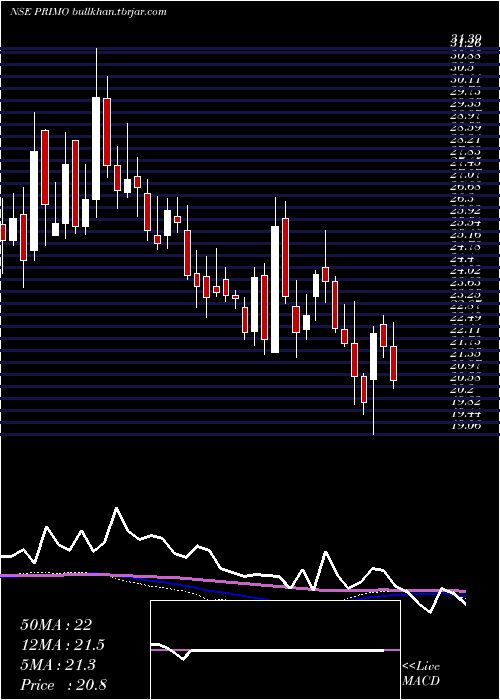Click the 24.4 price axis label

(x=462, y=258)
